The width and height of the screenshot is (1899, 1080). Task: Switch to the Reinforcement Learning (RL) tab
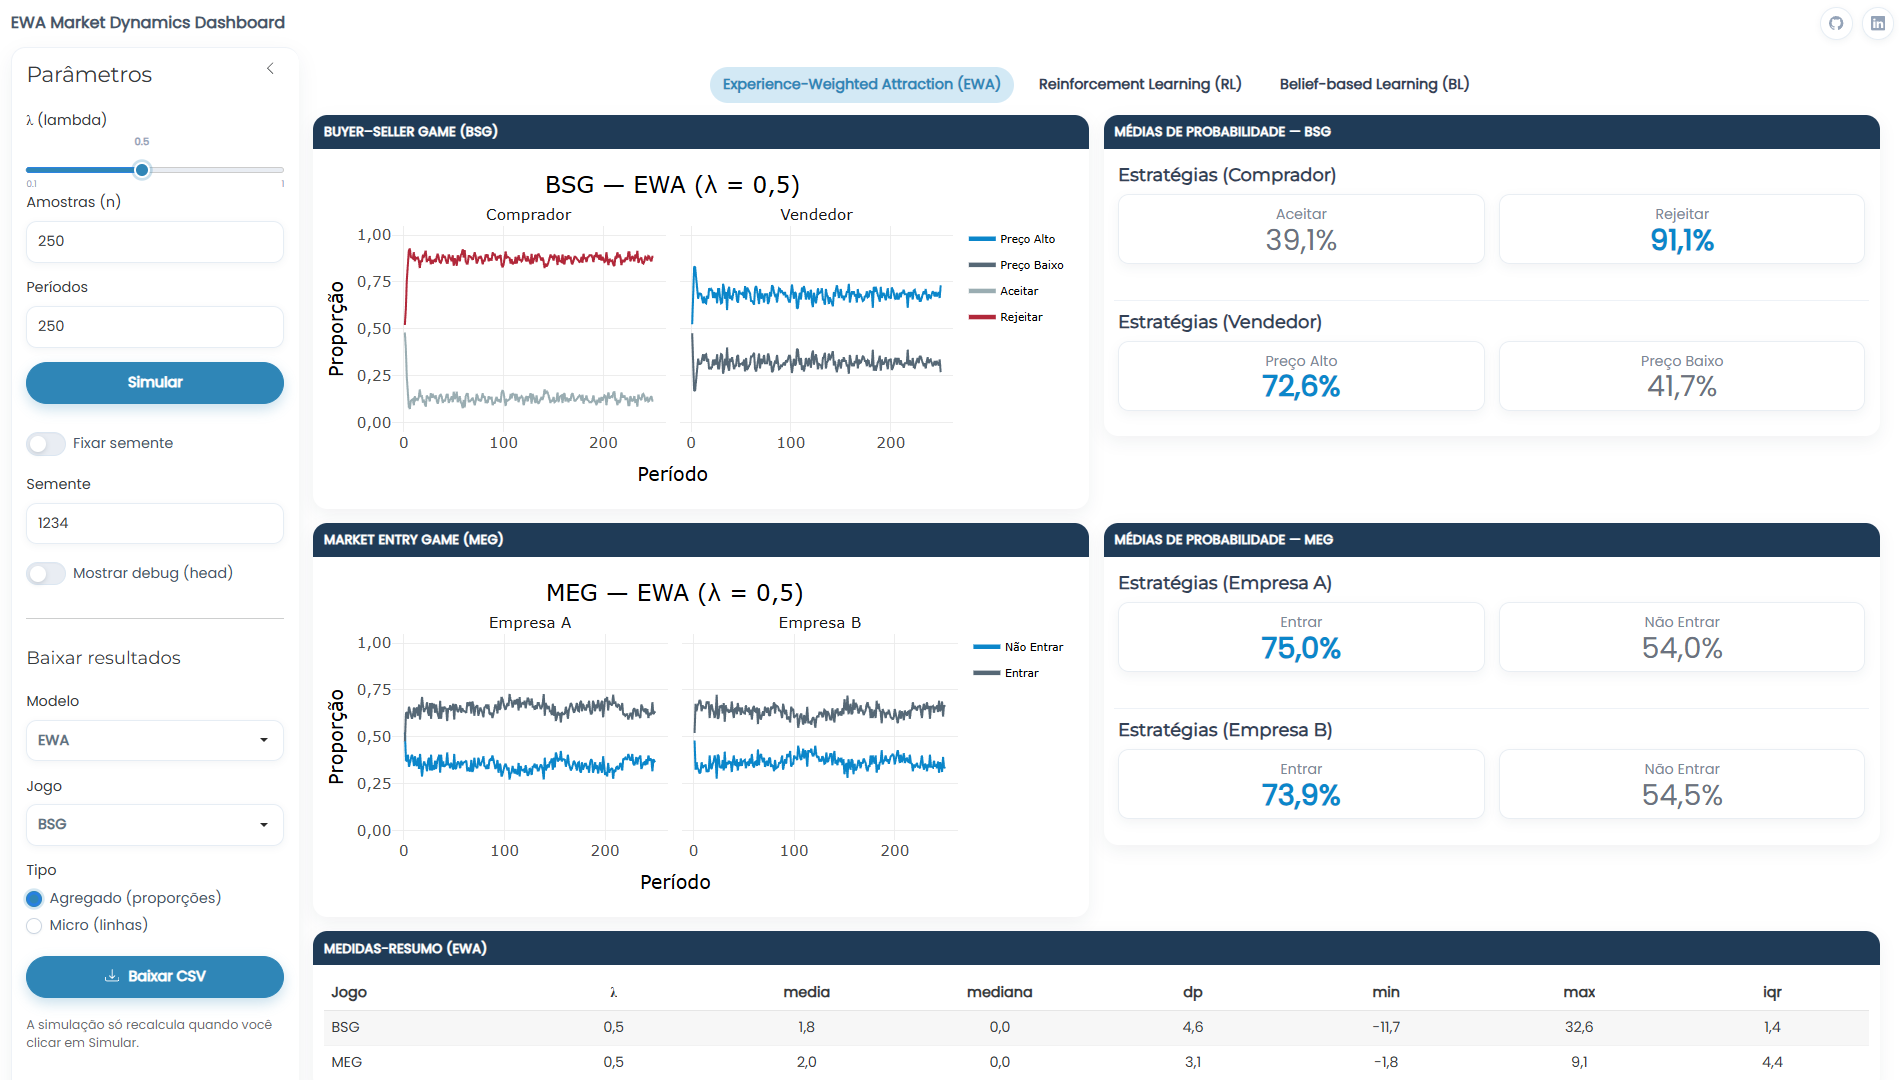click(1139, 84)
